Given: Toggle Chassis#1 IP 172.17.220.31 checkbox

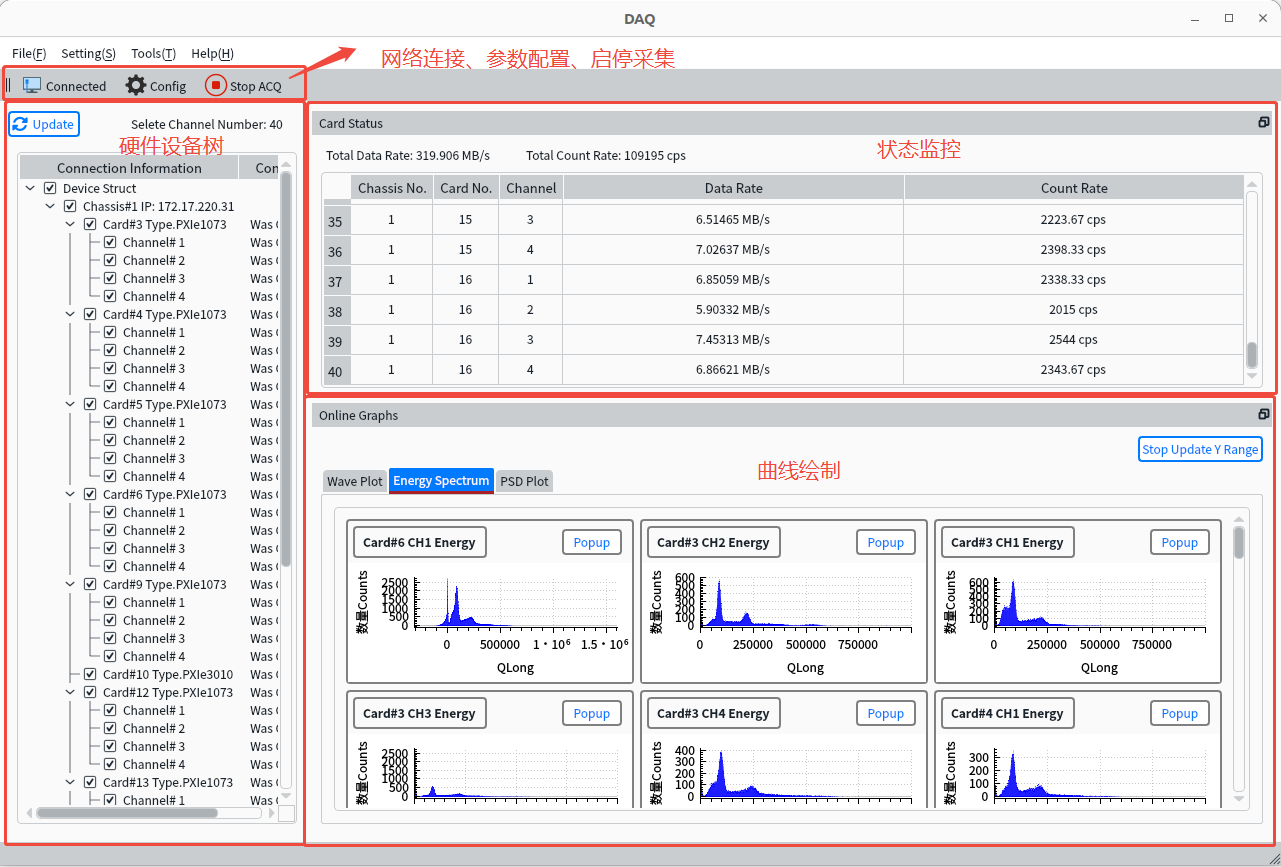Looking at the screenshot, I should click(70, 206).
